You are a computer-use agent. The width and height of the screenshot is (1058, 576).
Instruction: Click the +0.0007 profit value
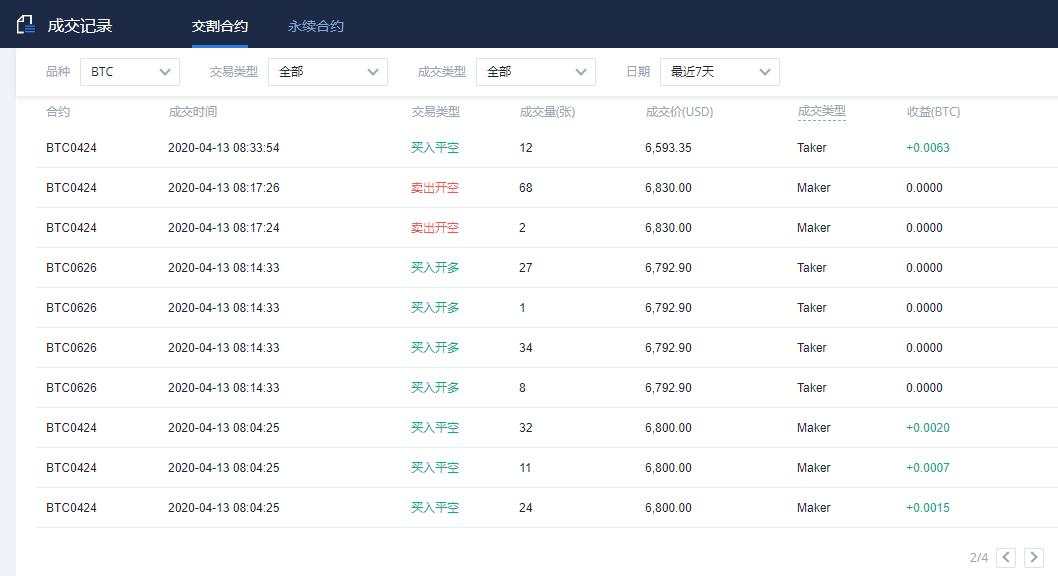click(928, 467)
